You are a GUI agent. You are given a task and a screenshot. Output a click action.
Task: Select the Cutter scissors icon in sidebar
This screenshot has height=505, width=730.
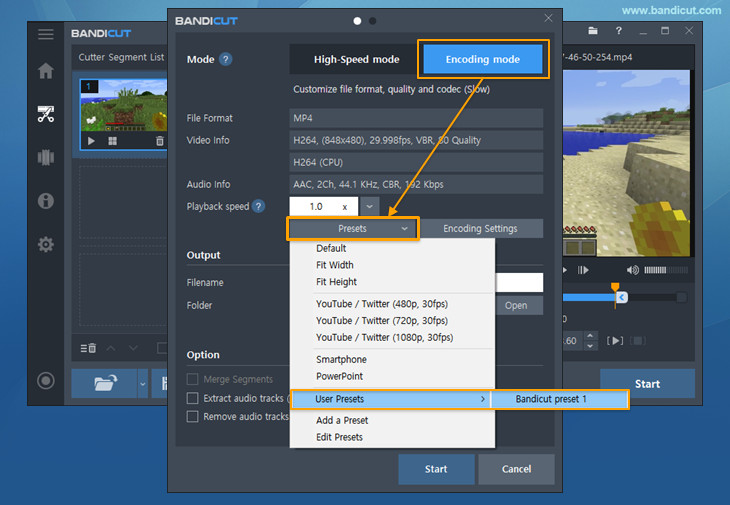pos(45,114)
